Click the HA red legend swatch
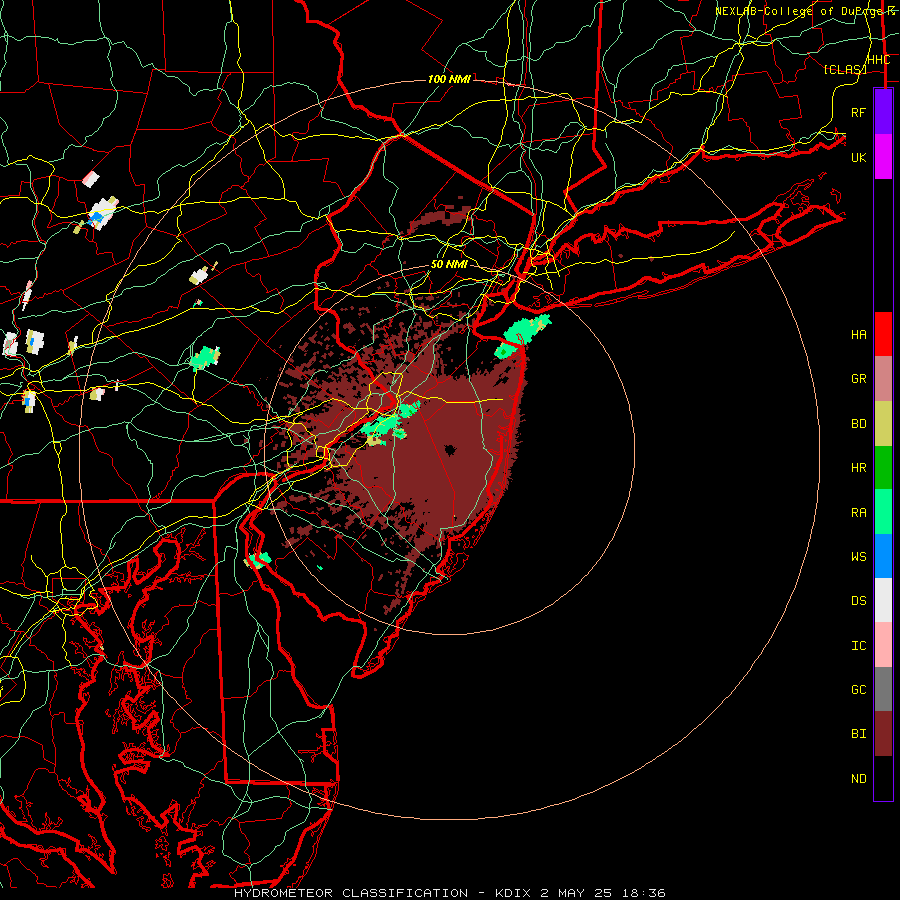 [883, 334]
